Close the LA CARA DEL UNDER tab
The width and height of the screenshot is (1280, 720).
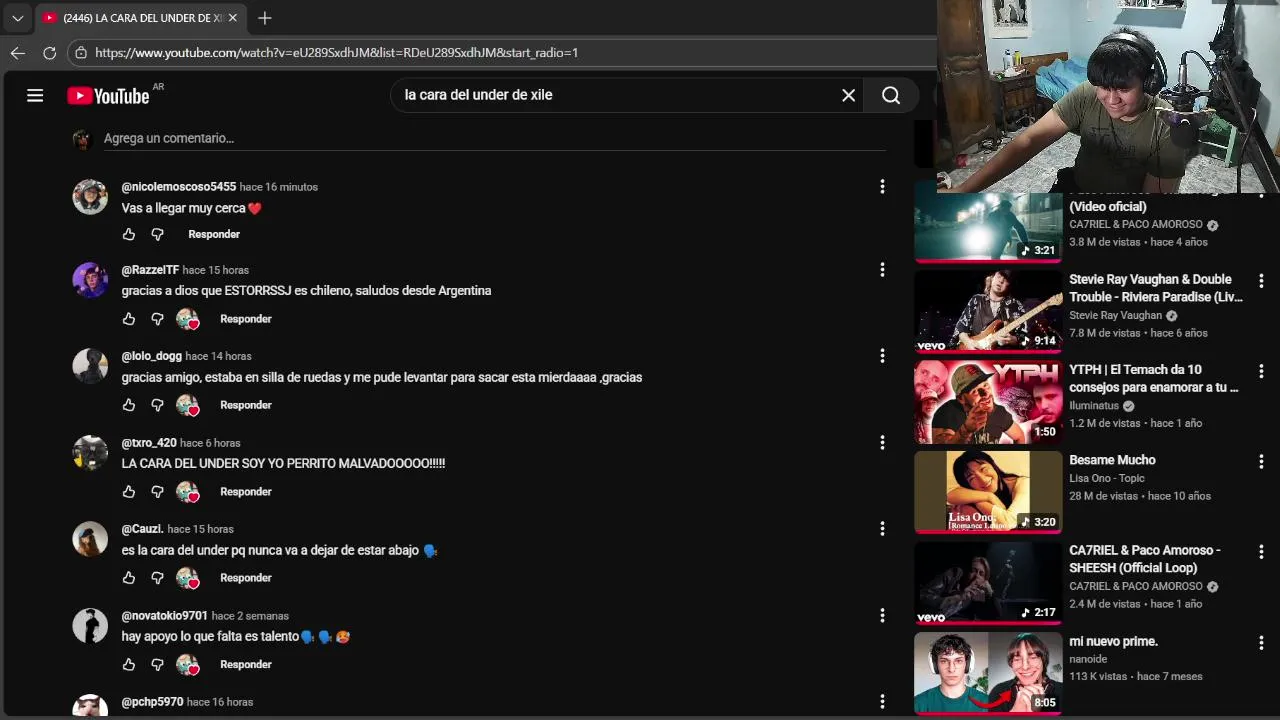232,18
